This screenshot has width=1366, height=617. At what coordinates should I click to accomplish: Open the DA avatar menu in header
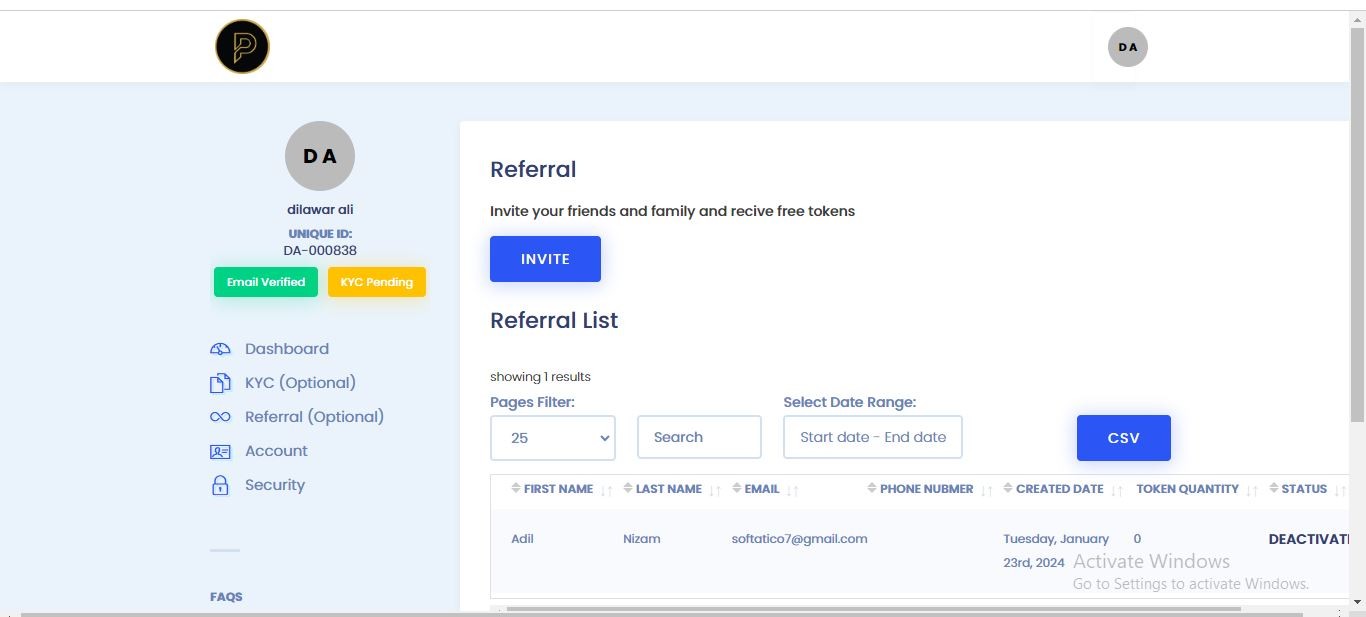pos(1127,47)
